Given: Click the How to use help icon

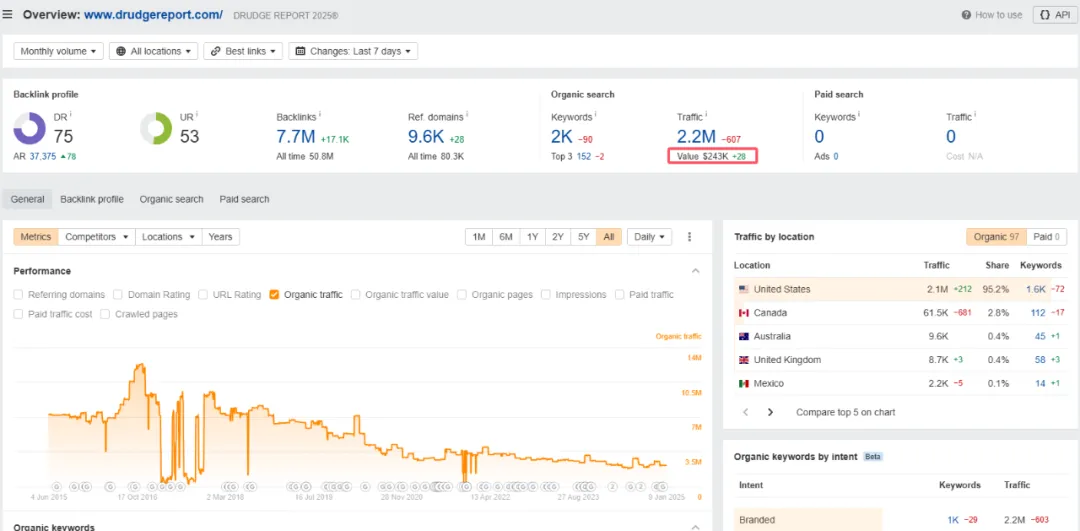Looking at the screenshot, I should click(x=966, y=14).
